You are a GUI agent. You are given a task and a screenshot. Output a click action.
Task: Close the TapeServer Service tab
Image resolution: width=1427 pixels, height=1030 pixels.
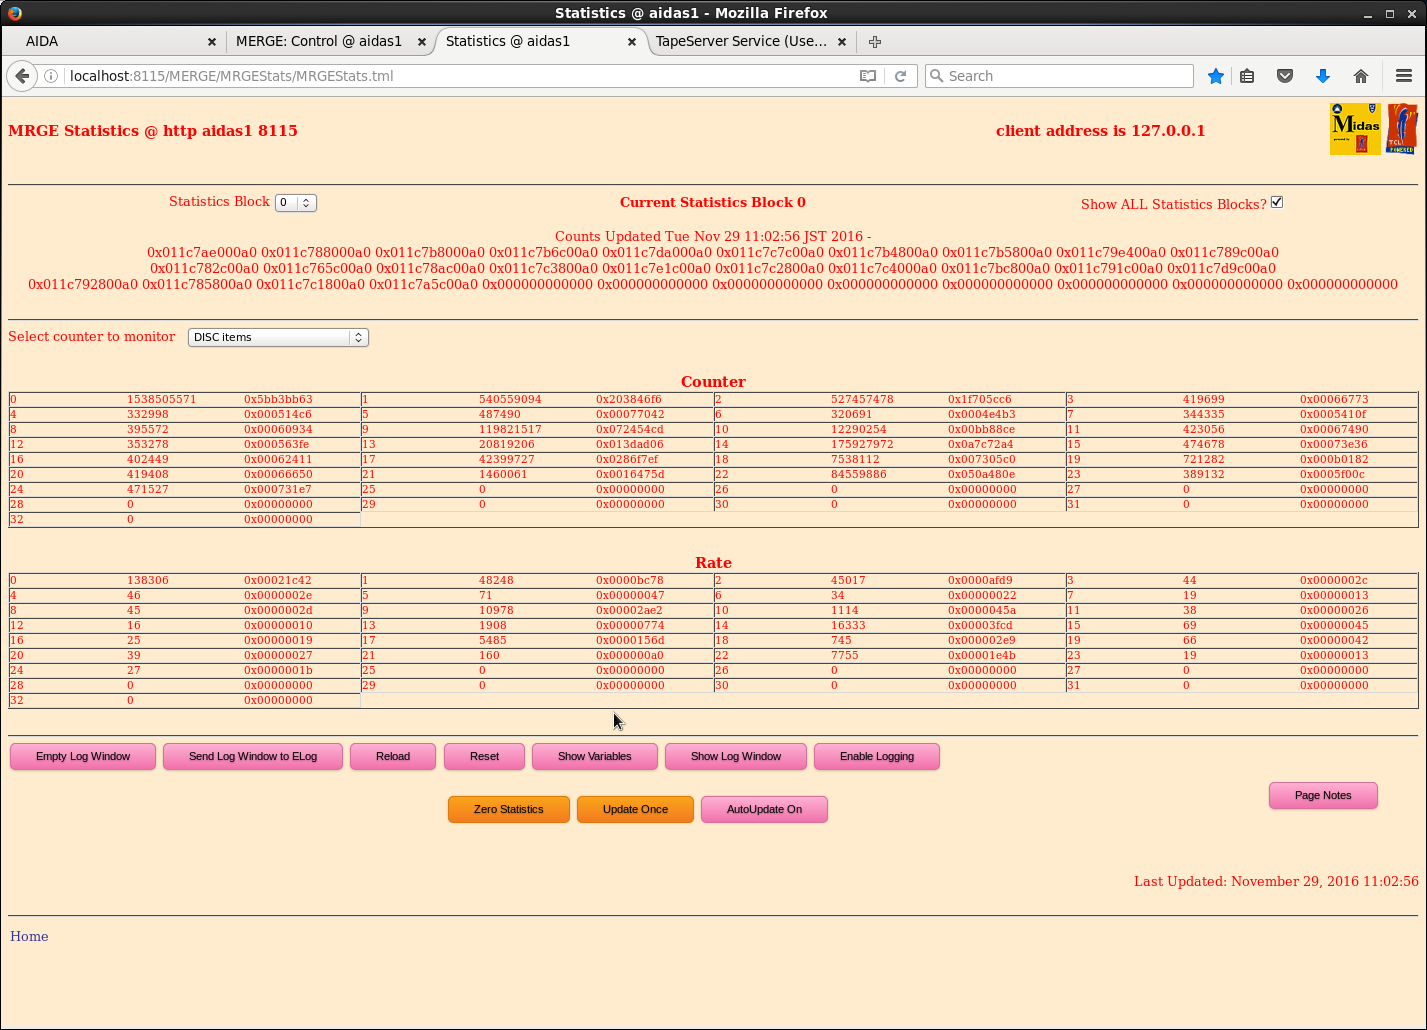coord(842,42)
